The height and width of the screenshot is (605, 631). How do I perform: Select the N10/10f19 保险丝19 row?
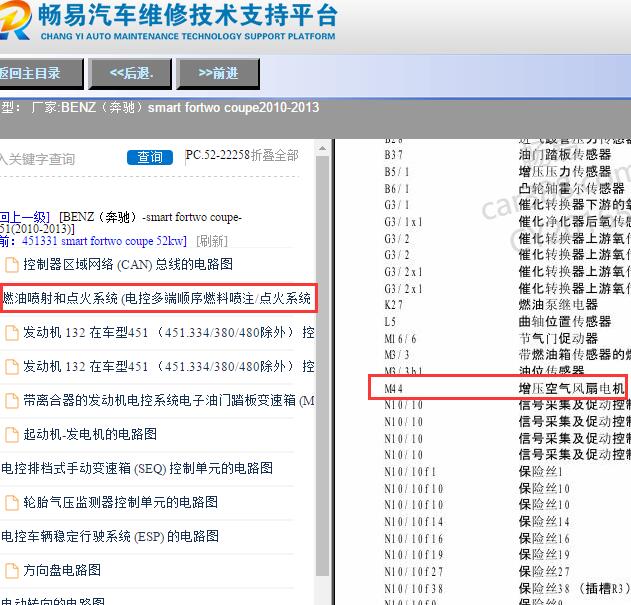(x=477, y=555)
